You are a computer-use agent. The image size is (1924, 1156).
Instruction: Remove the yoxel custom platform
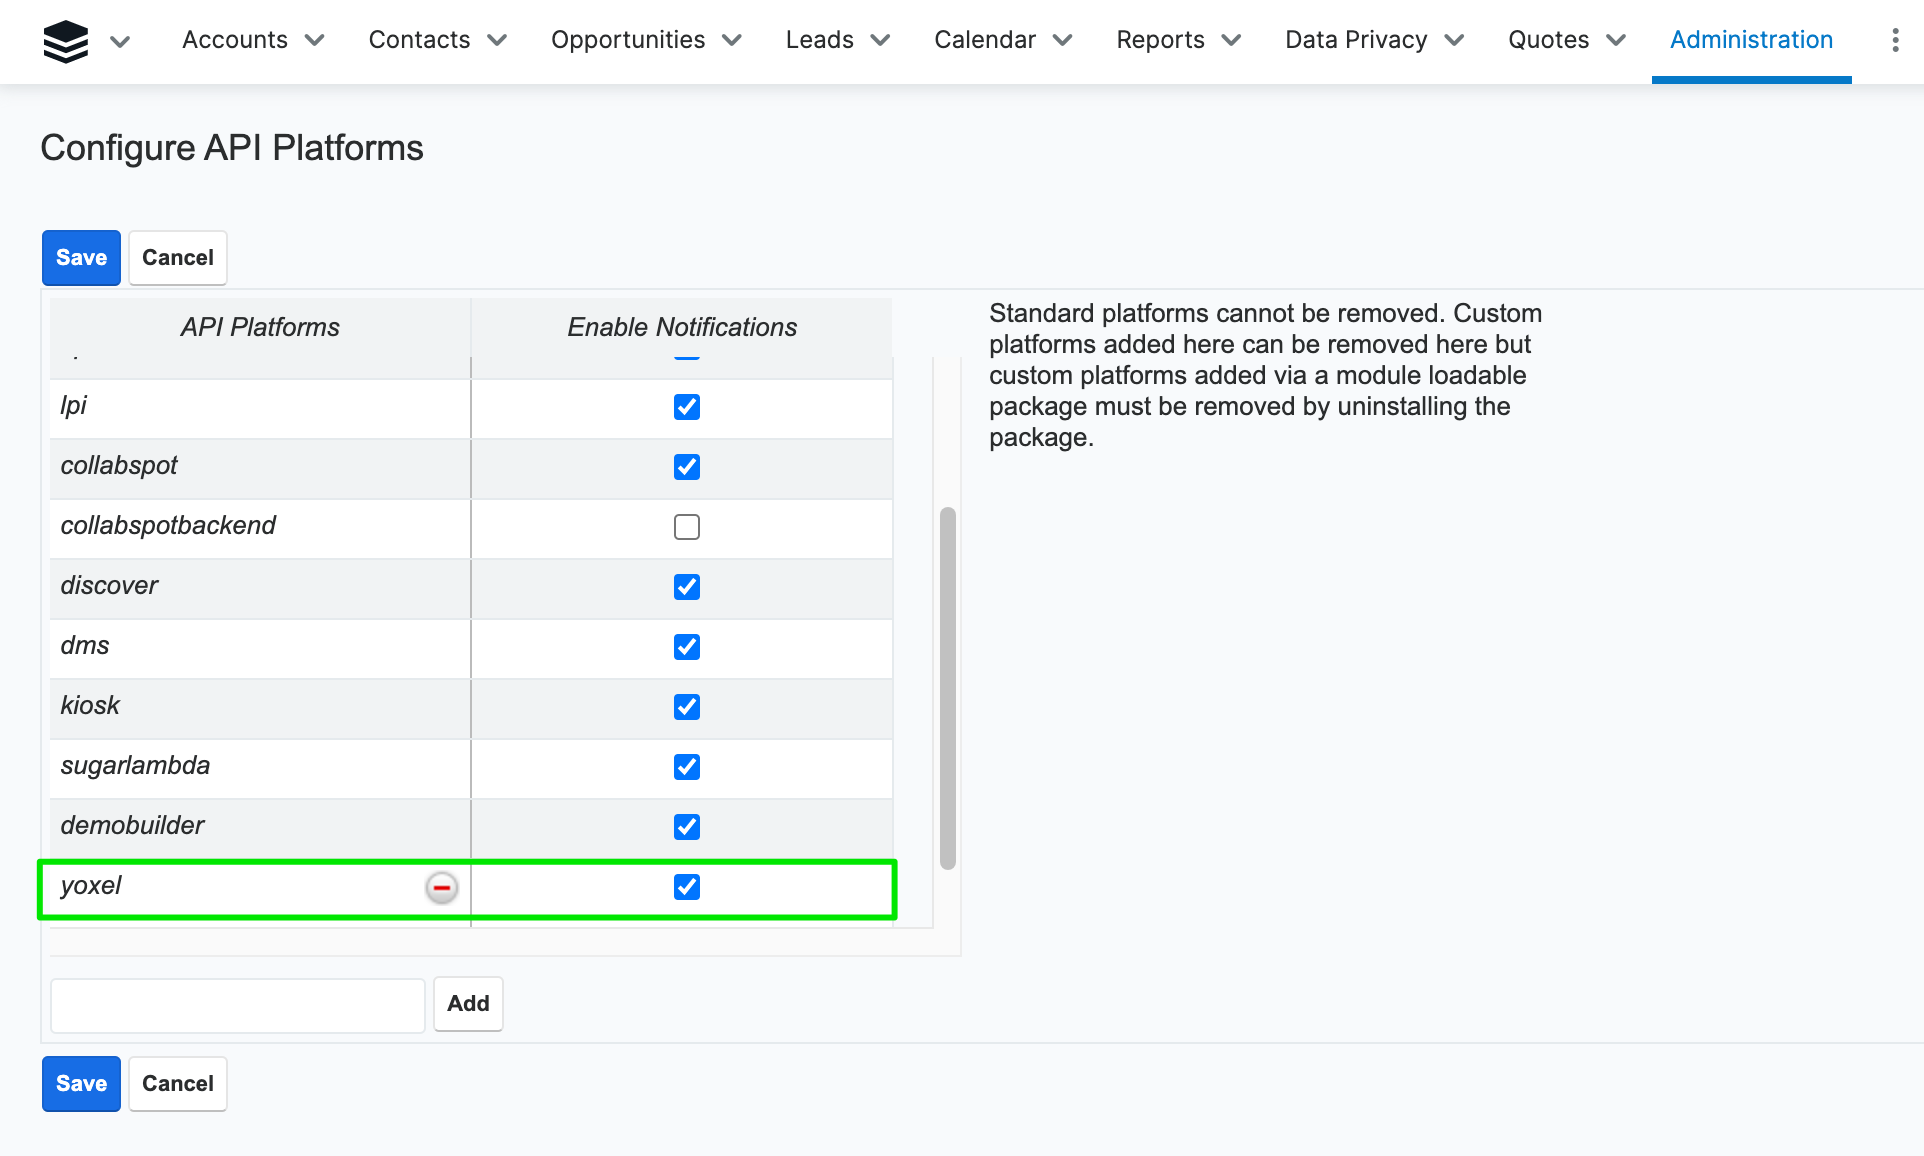click(x=441, y=887)
